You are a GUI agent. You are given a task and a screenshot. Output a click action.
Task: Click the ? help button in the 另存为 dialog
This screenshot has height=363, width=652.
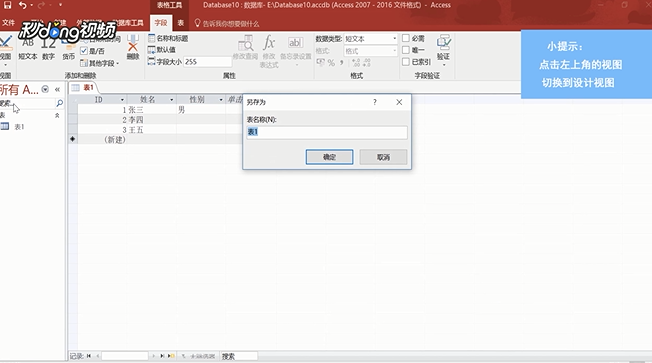pyautogui.click(x=375, y=102)
